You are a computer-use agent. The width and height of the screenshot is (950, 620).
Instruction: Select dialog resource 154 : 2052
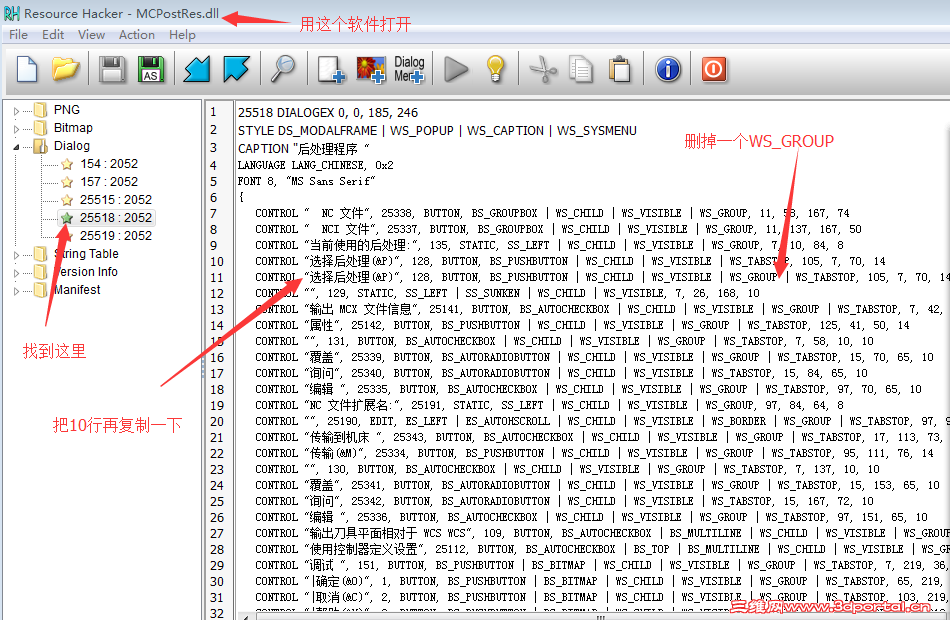(109, 164)
